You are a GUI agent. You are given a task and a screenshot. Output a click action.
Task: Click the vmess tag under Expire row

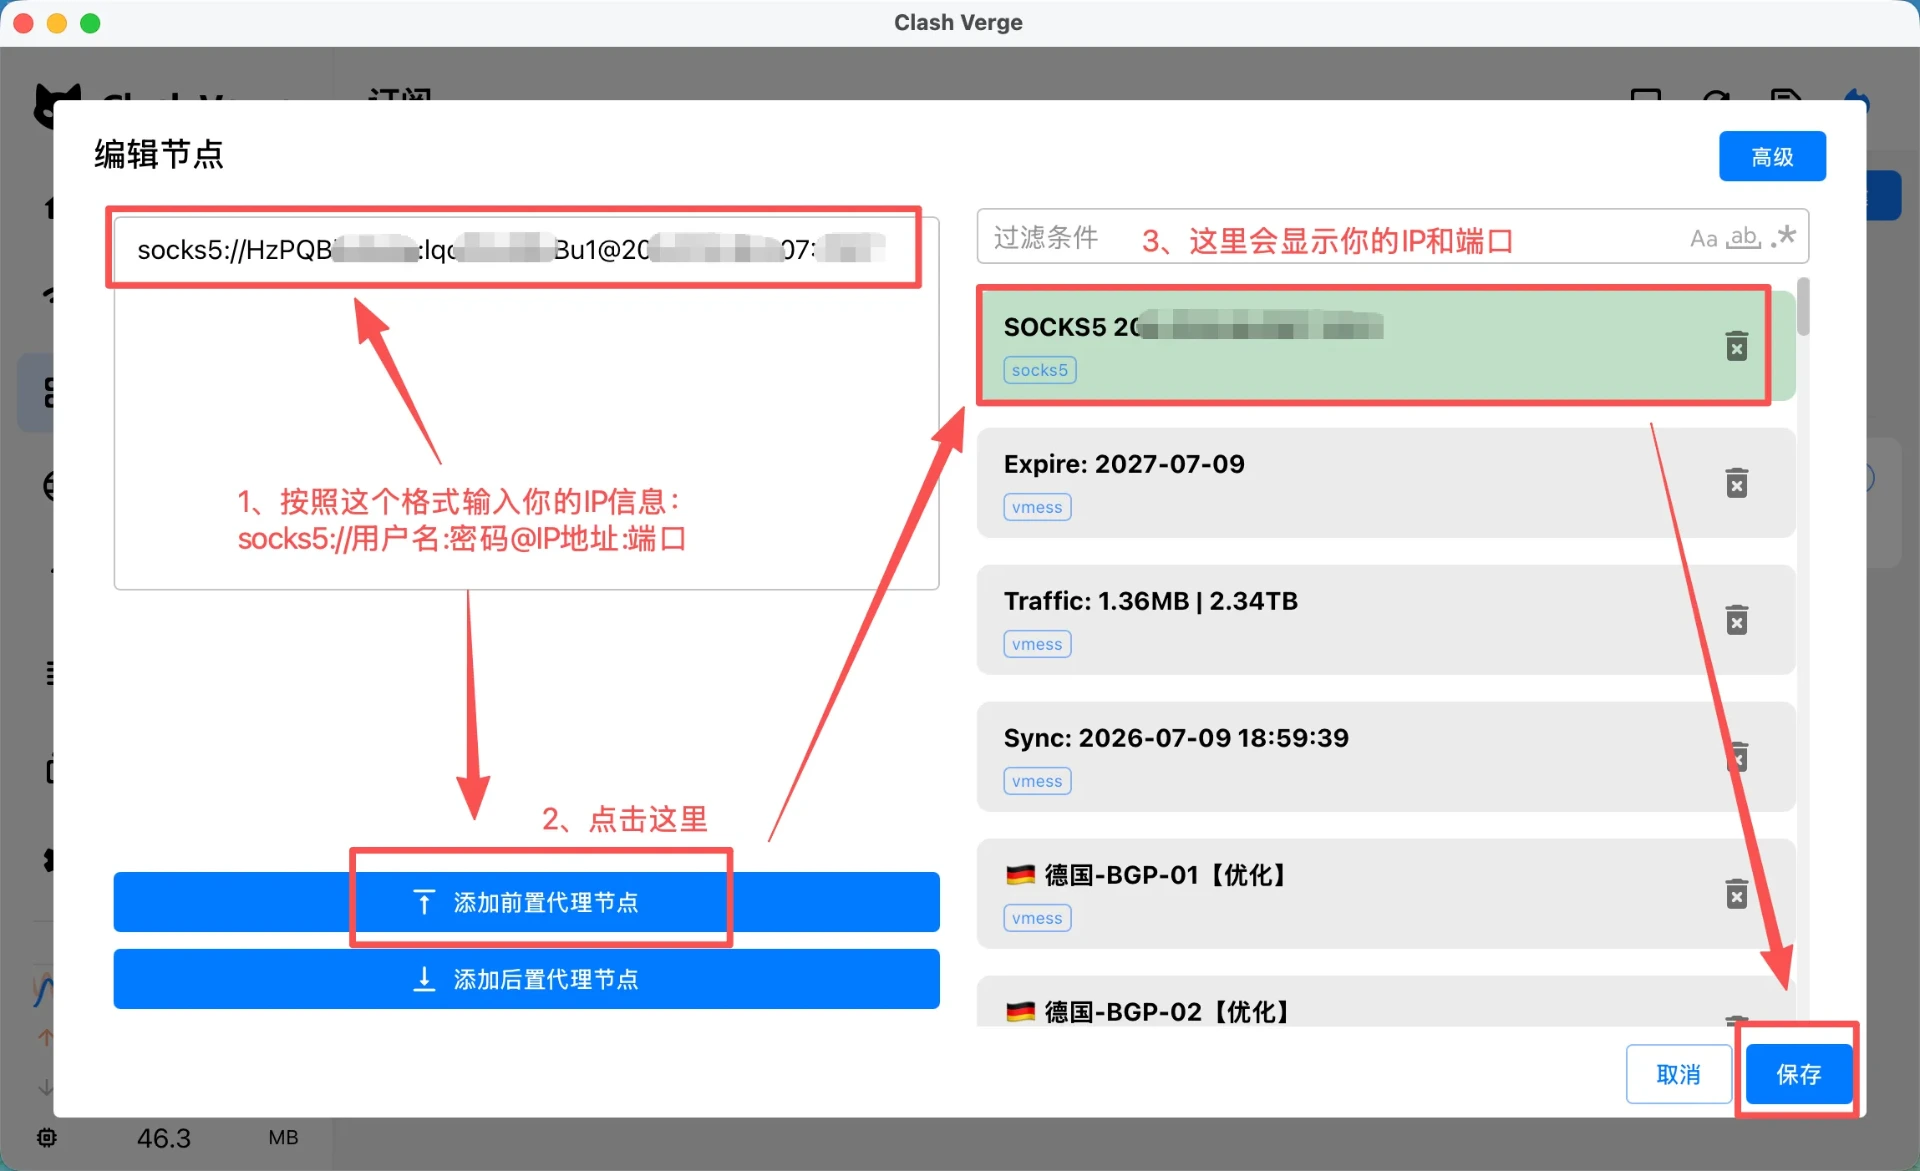[x=1037, y=507]
